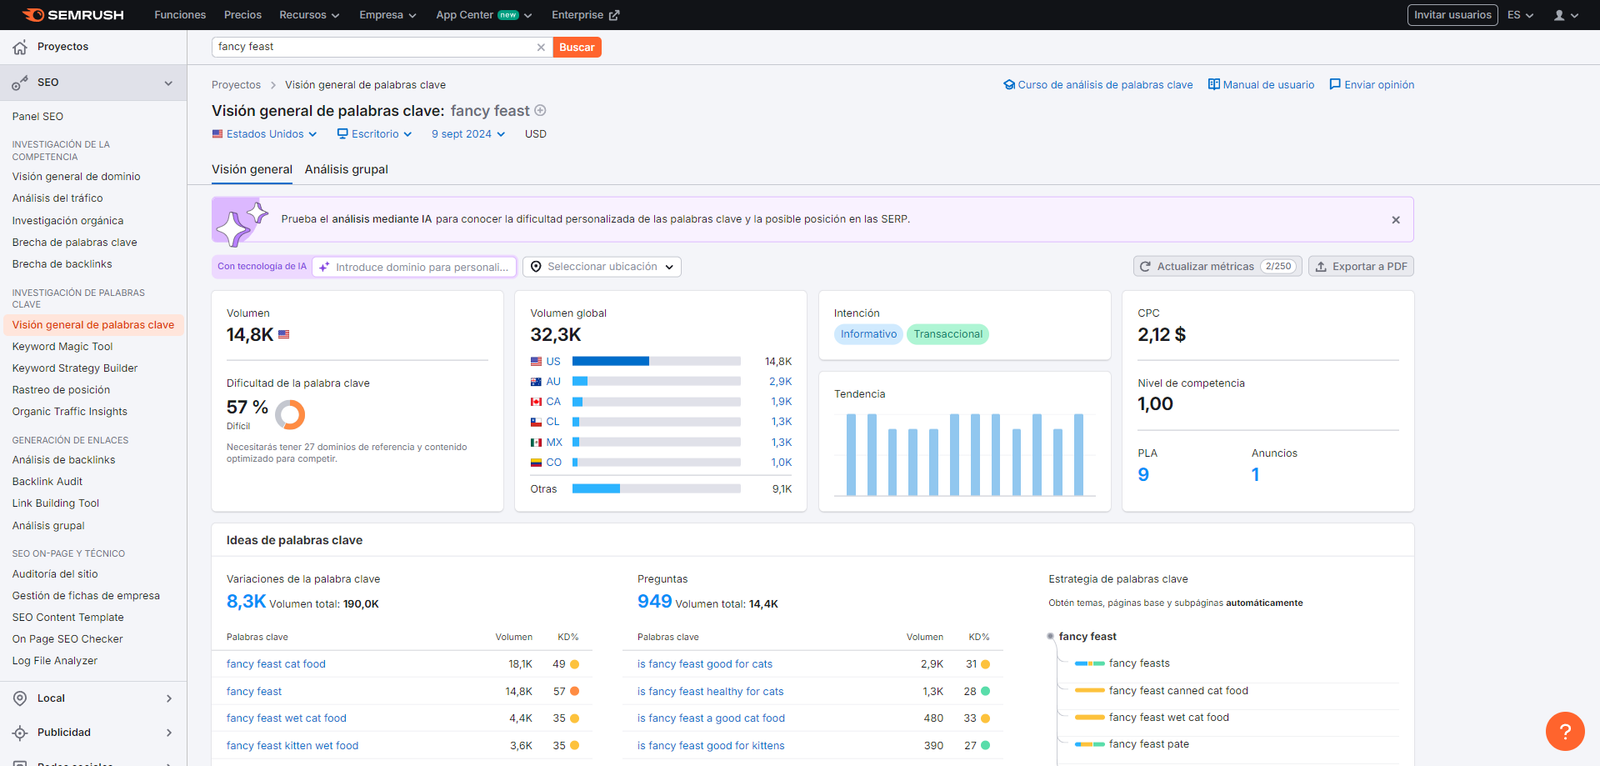Click the Otras volume bar
This screenshot has width=1600, height=766.
coord(656,489)
